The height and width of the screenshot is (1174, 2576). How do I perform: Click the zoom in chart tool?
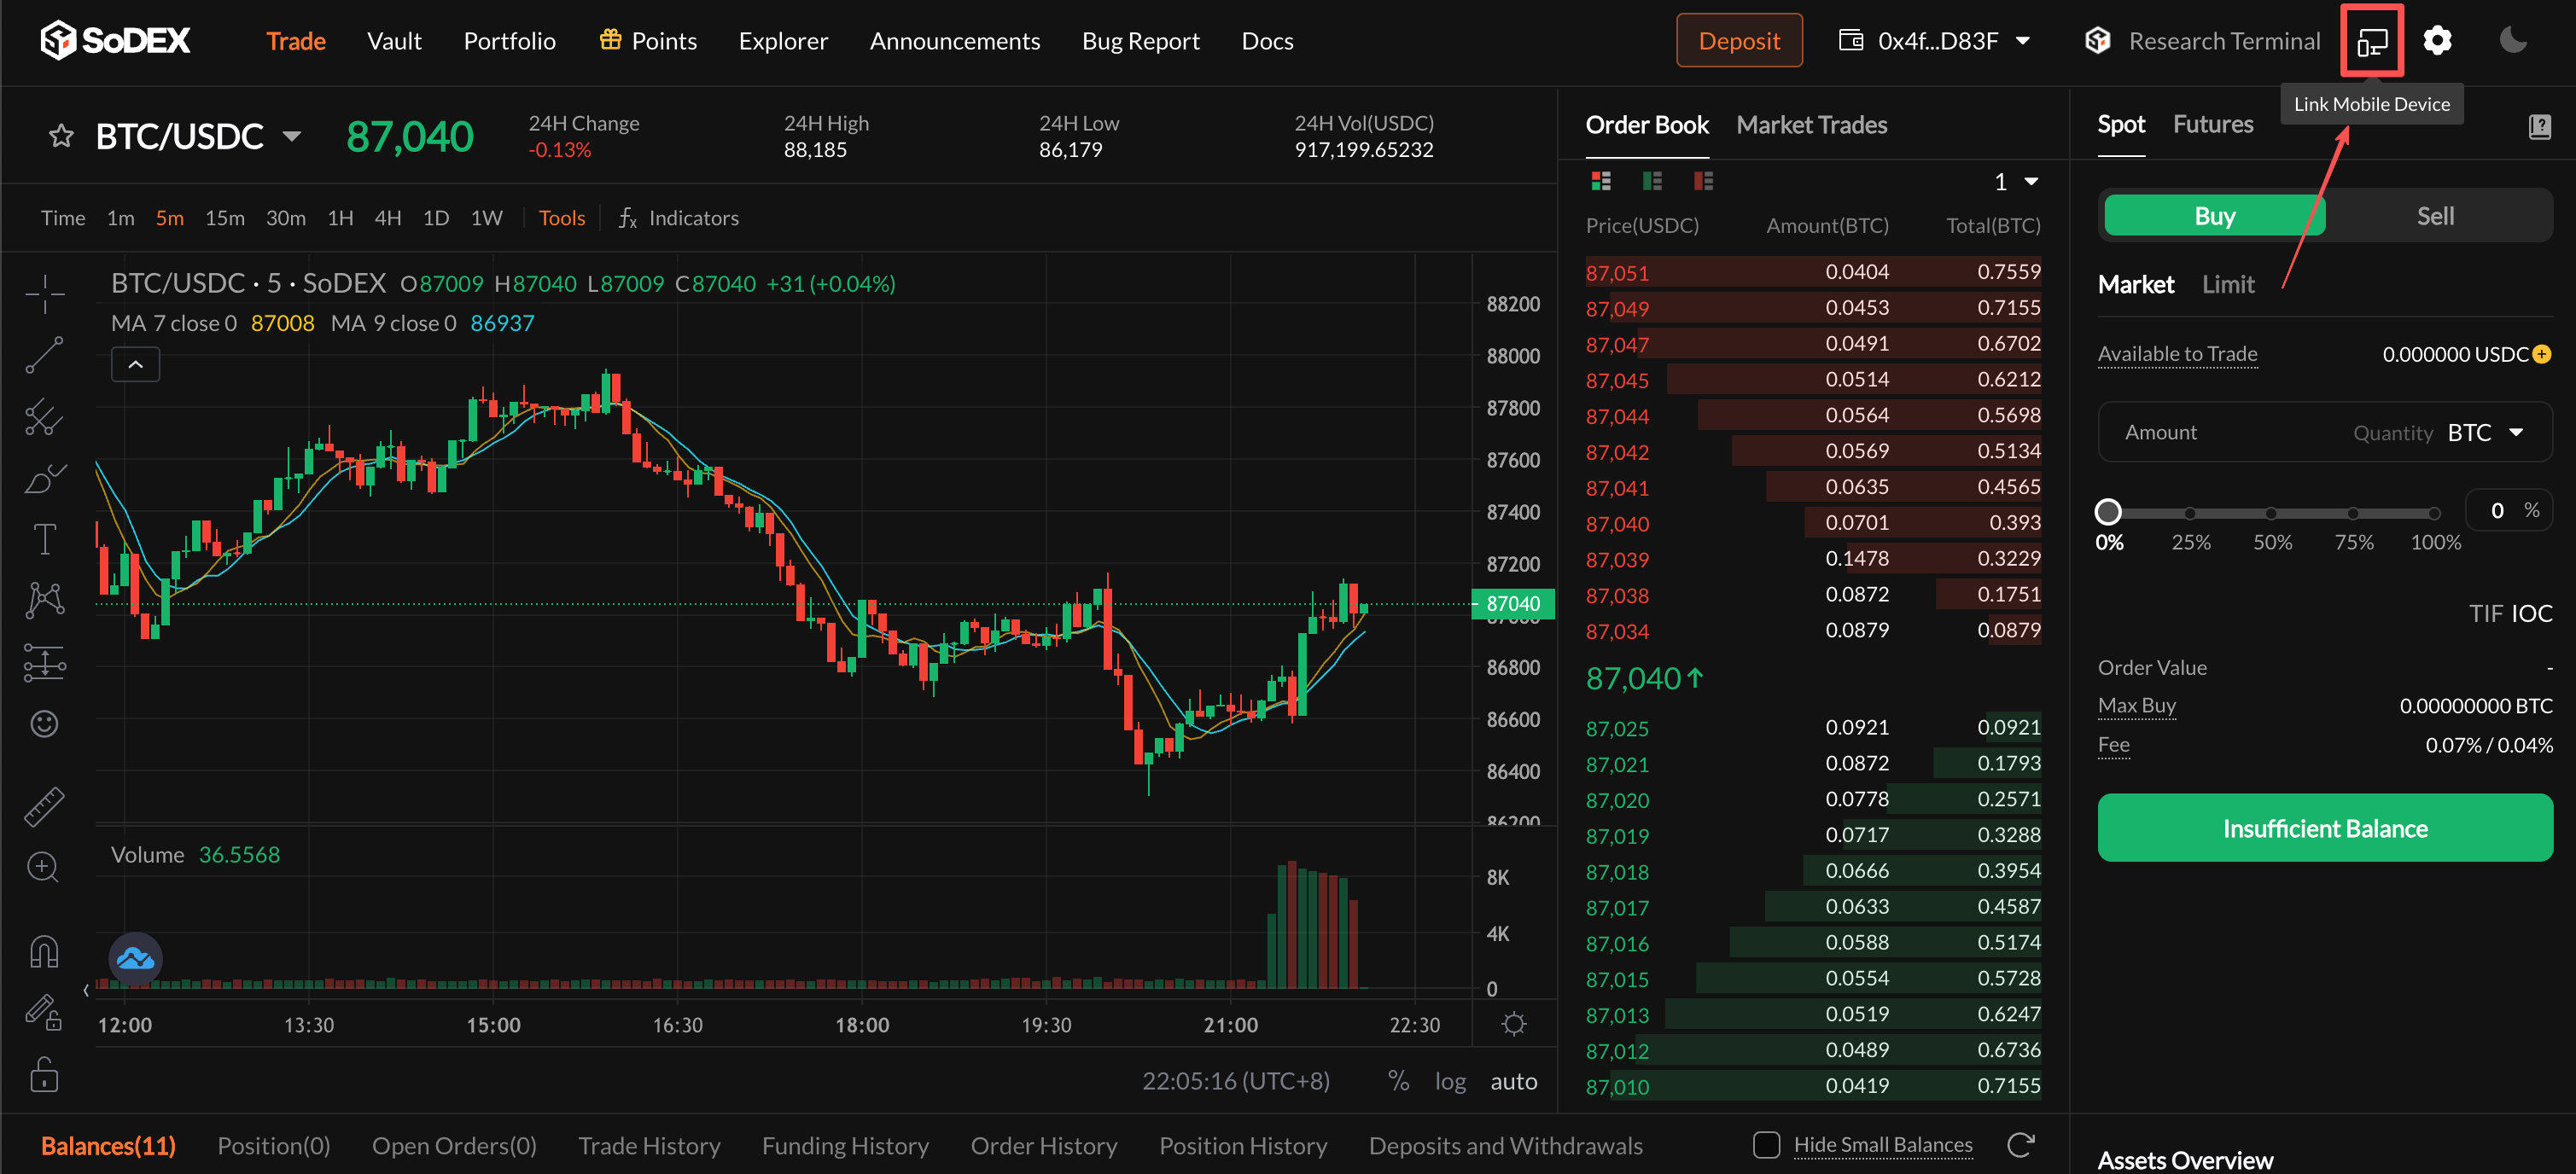pos(44,867)
